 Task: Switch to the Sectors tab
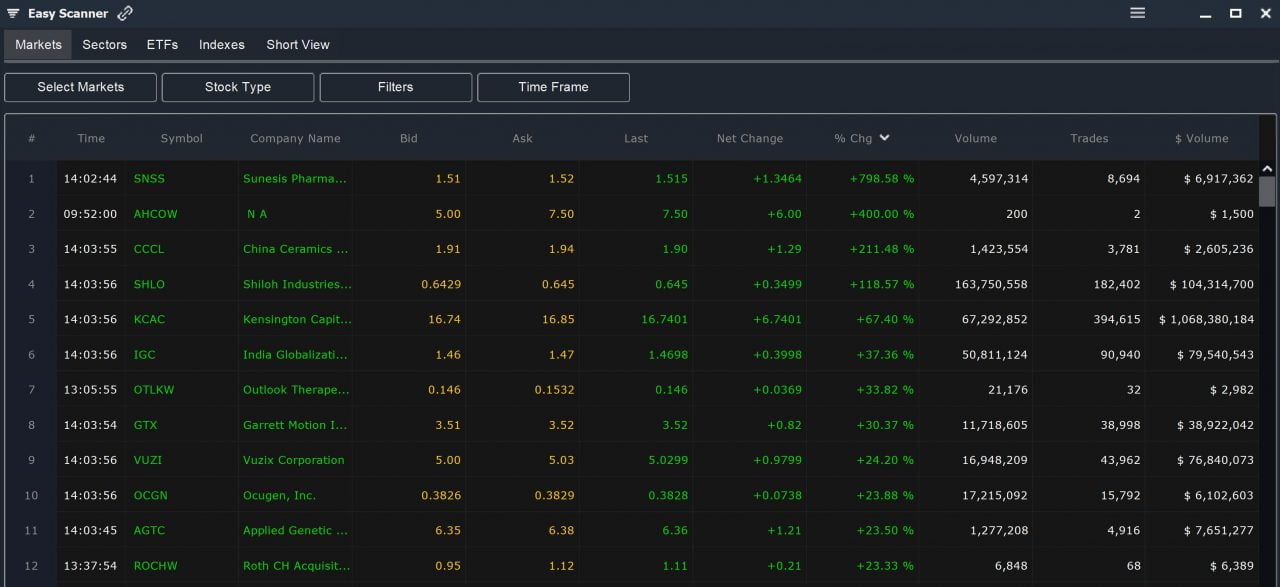104,44
